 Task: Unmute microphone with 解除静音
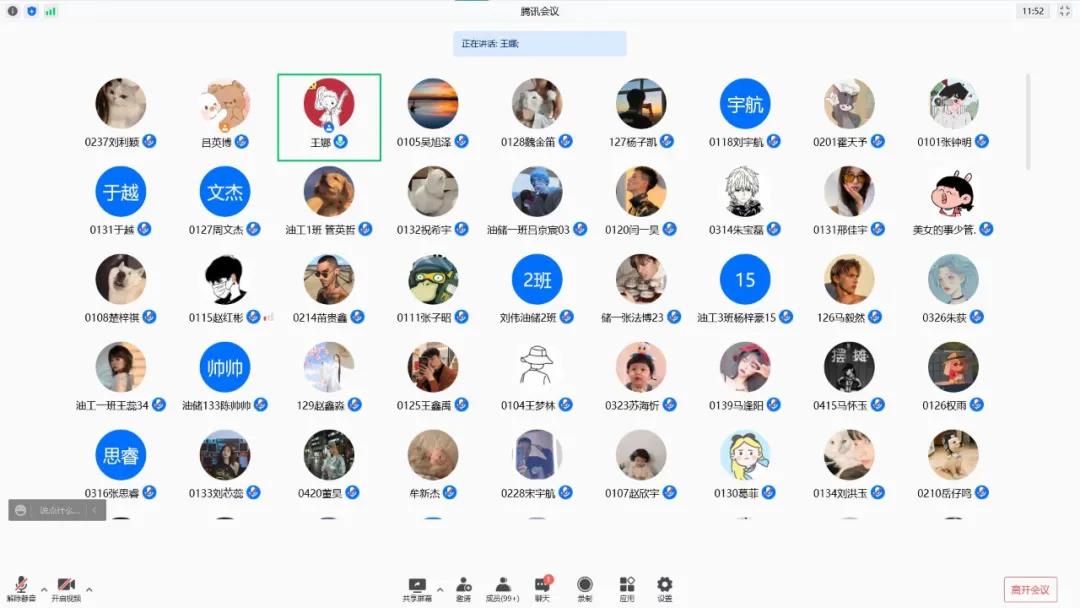[20, 587]
